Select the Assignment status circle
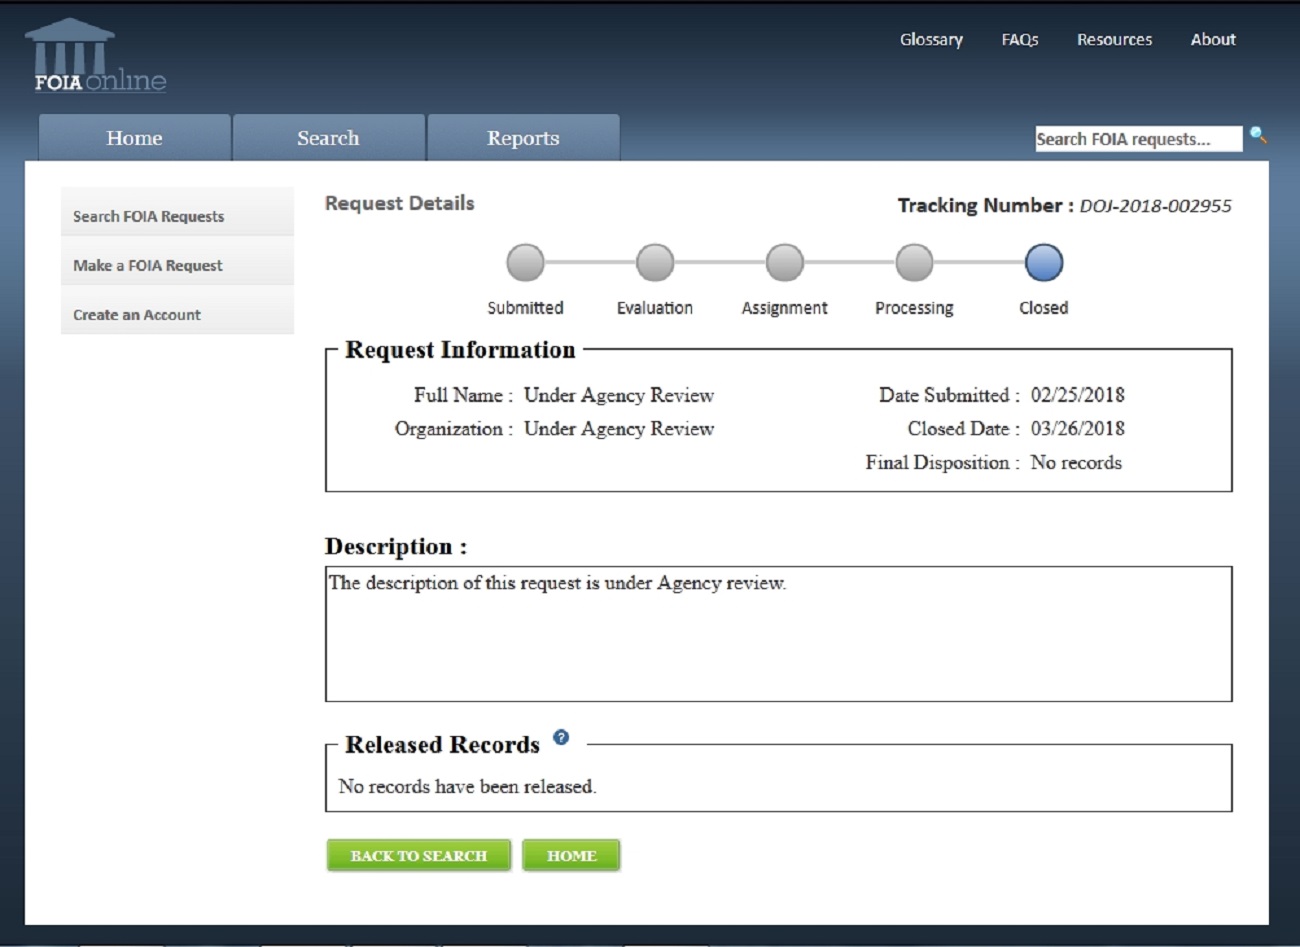Viewport: 1300px width, 947px height. coord(784,264)
